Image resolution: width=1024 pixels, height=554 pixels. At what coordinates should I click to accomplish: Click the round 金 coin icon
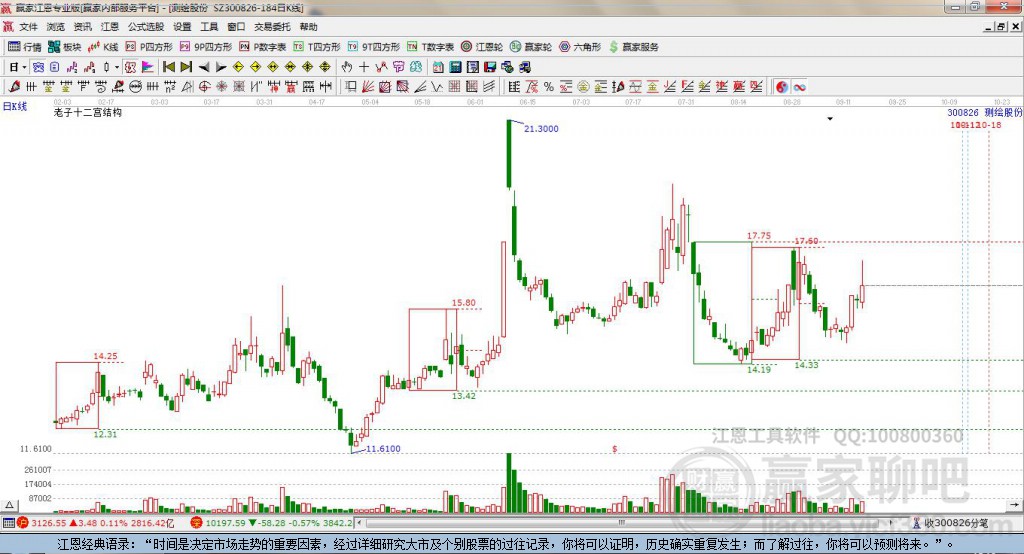pos(583,86)
